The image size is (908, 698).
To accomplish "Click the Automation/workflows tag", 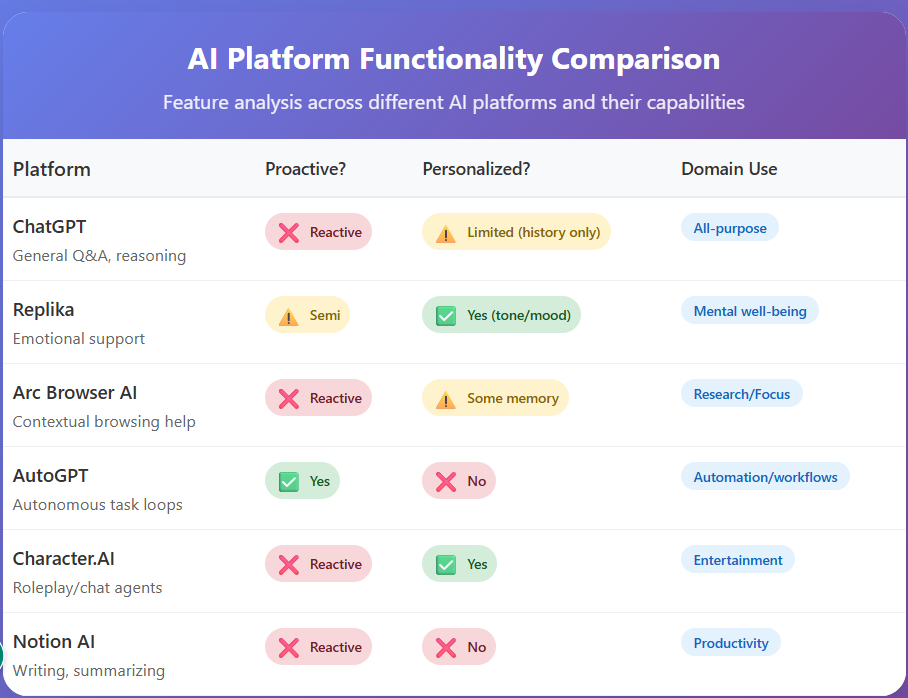I will click(765, 477).
